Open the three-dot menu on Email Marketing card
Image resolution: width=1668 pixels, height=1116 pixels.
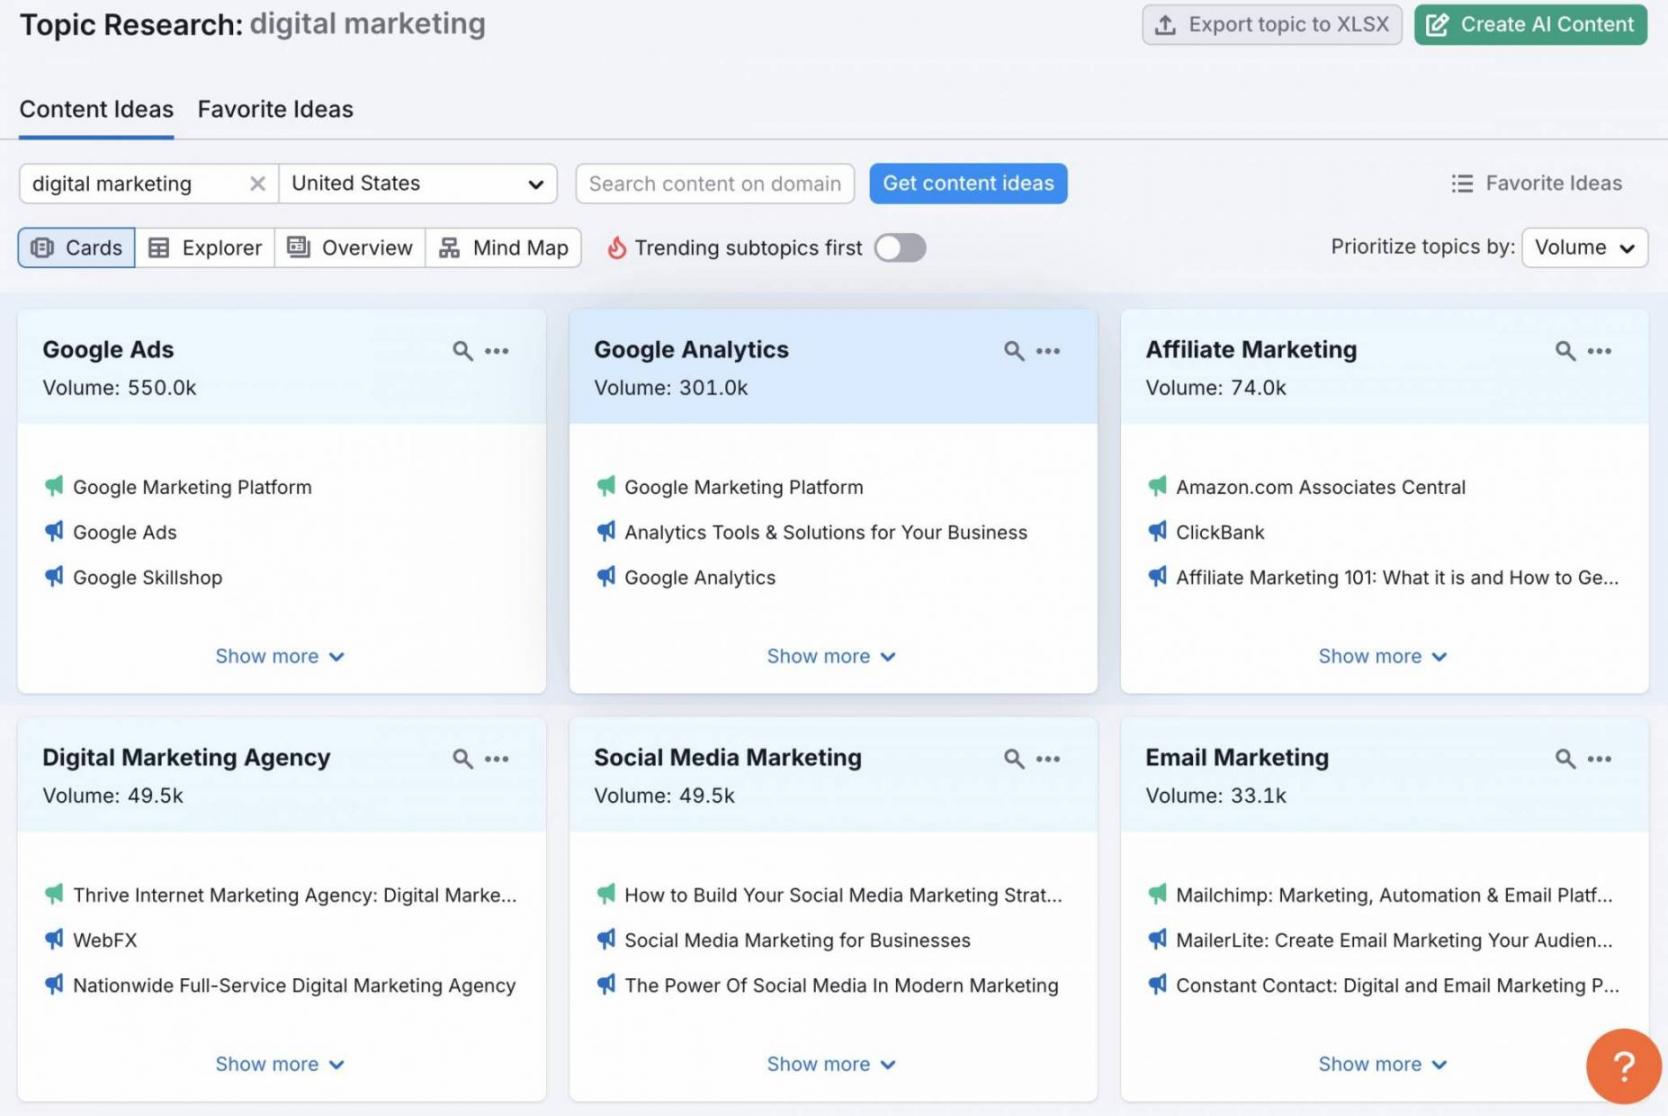(1599, 759)
